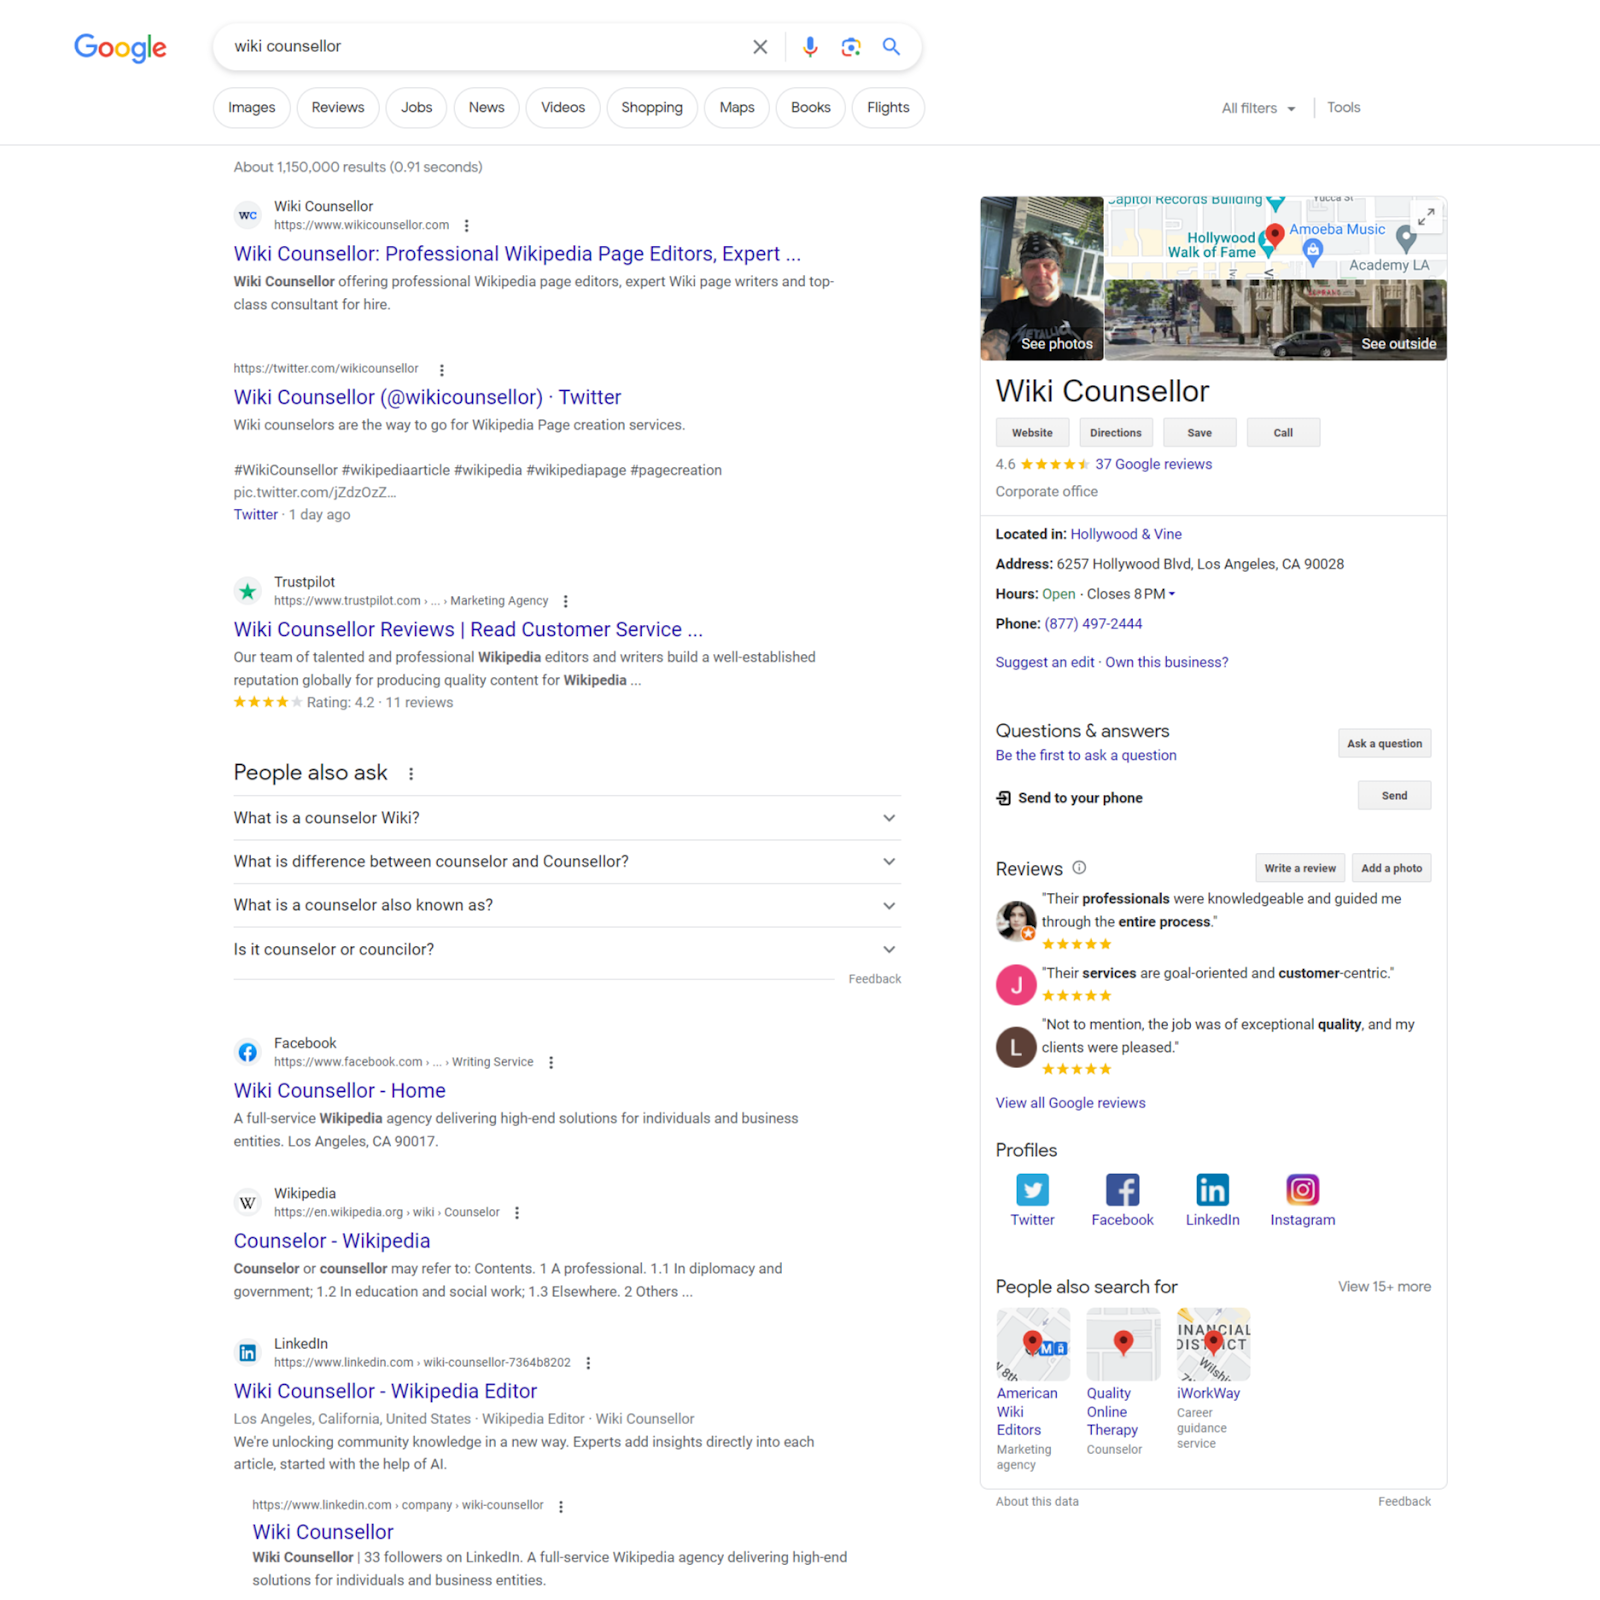Open the Instagram profile icon

1302,1190
